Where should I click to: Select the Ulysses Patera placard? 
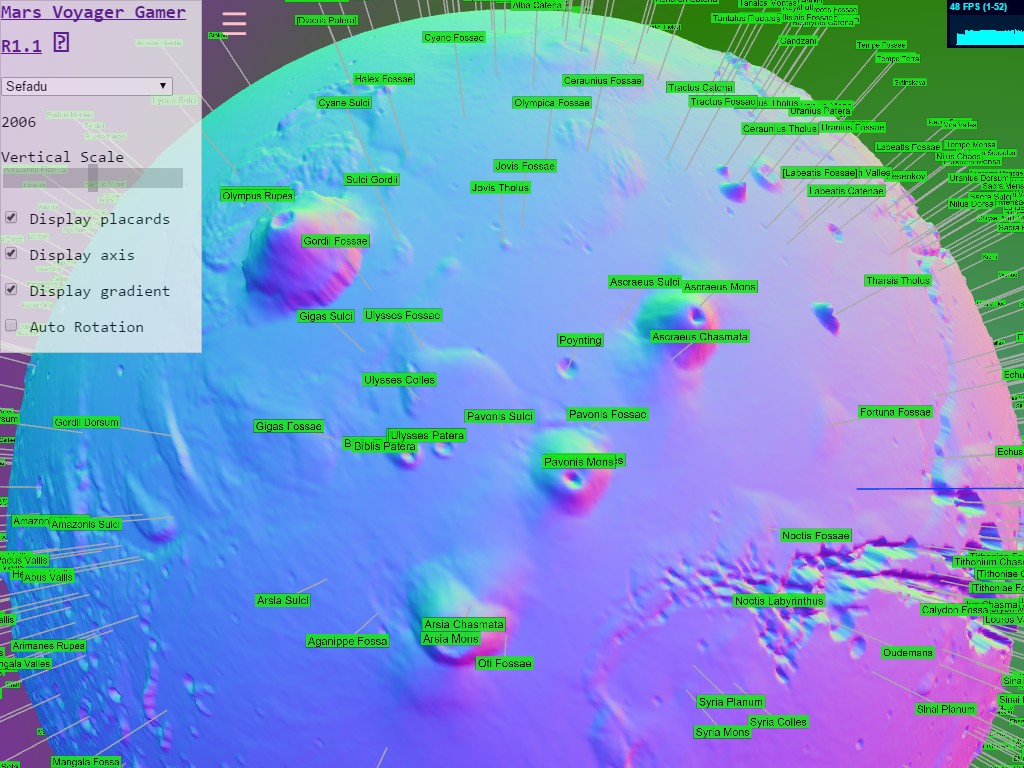click(427, 436)
